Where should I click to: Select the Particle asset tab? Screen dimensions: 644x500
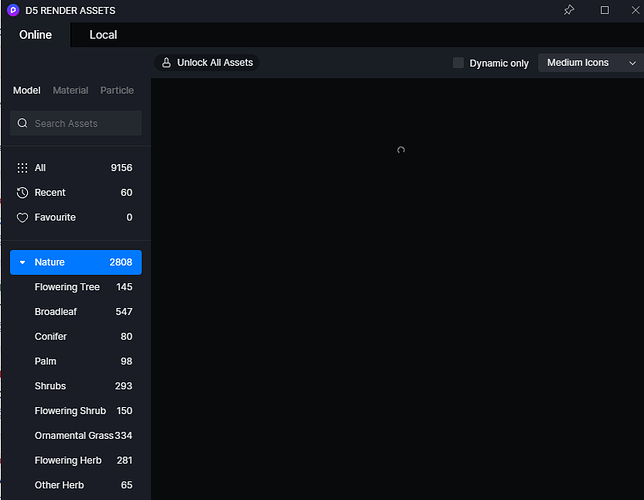(117, 90)
